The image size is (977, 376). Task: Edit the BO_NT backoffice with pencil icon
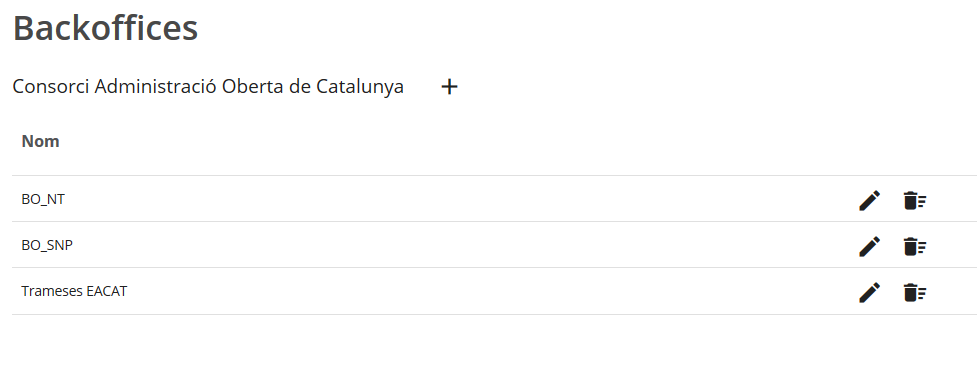(x=870, y=201)
